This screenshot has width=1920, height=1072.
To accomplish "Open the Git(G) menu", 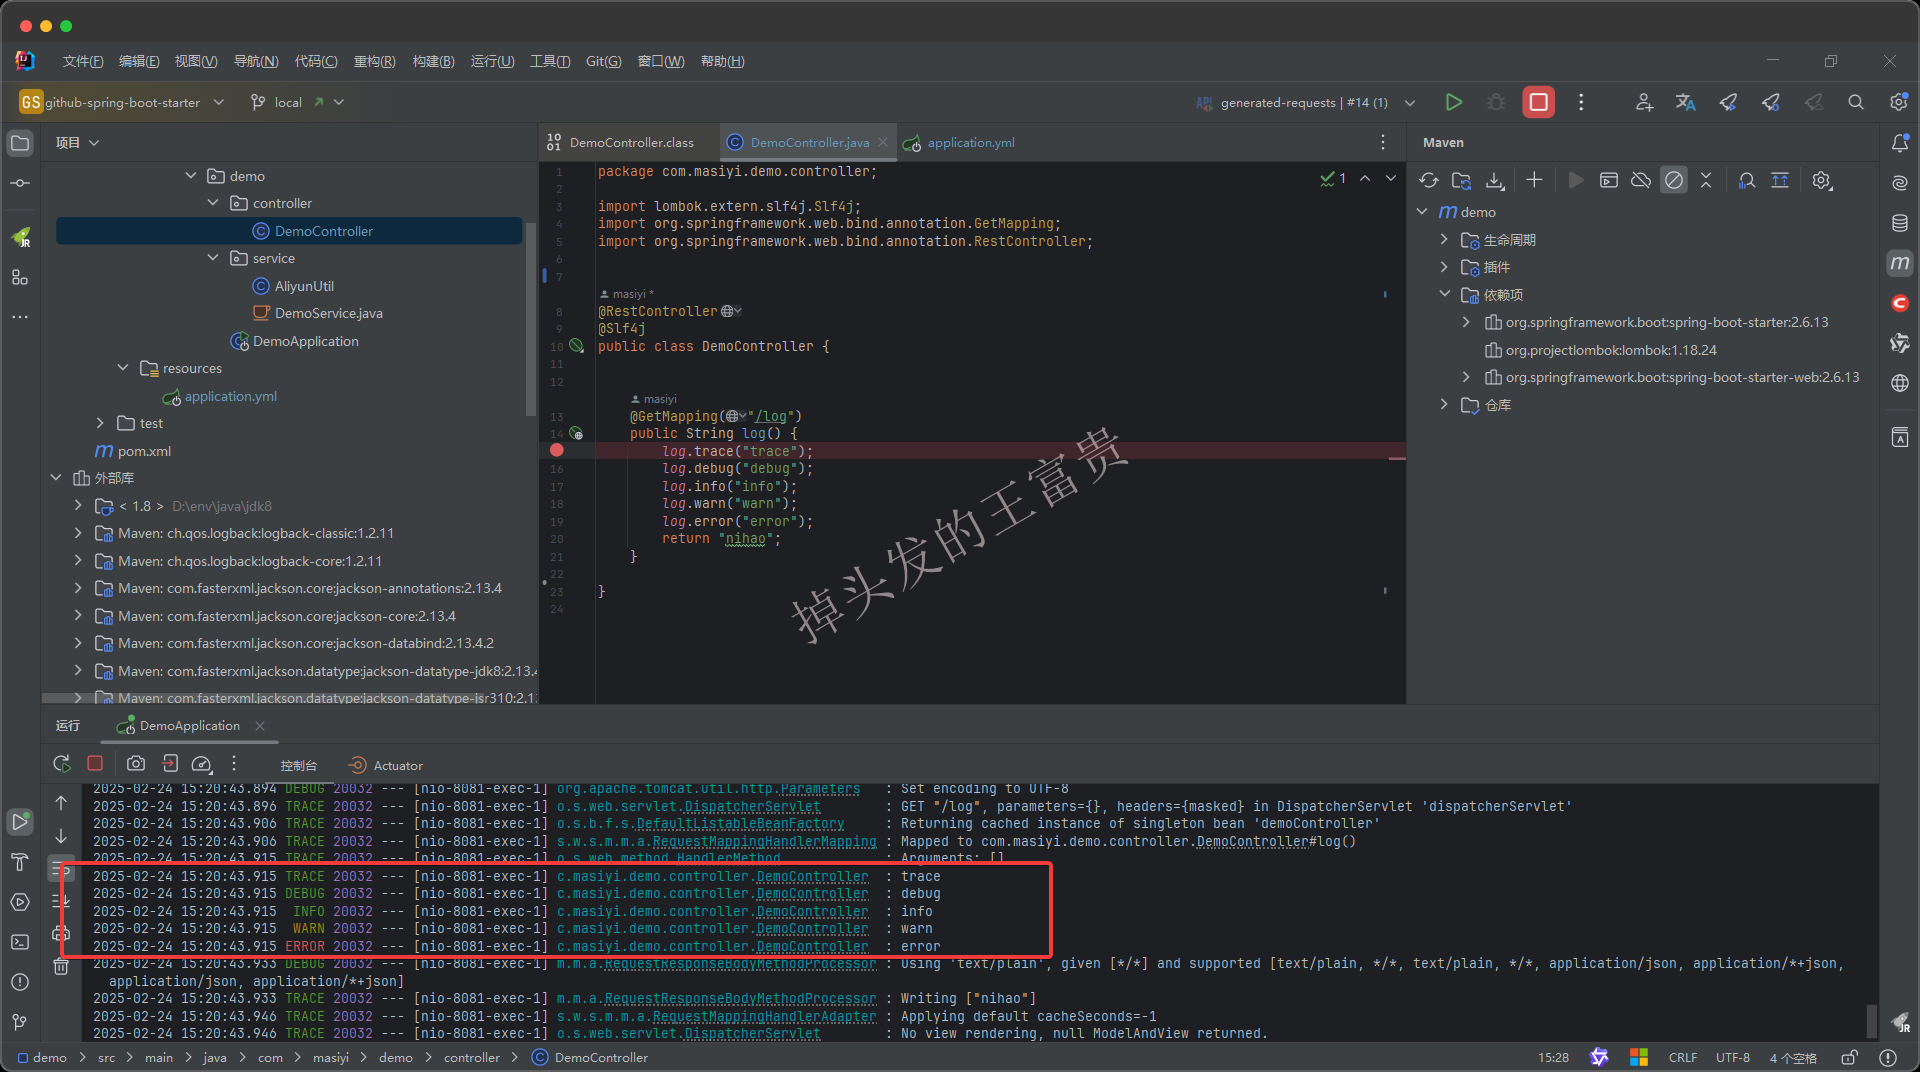I will 603,61.
